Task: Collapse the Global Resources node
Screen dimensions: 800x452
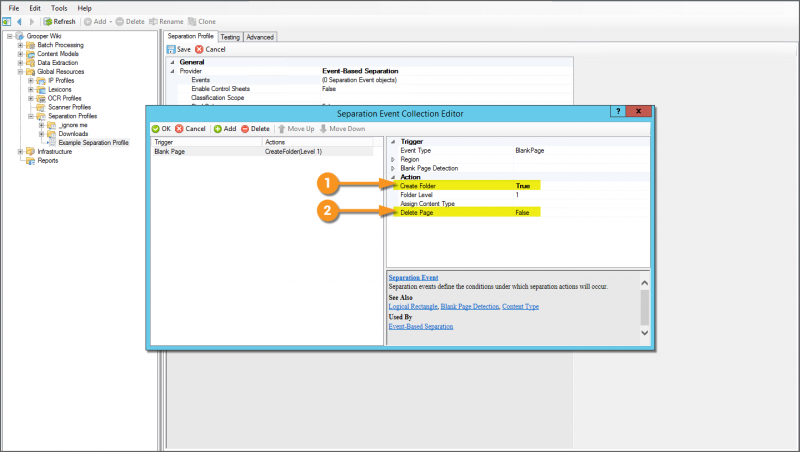Action: (x=20, y=72)
